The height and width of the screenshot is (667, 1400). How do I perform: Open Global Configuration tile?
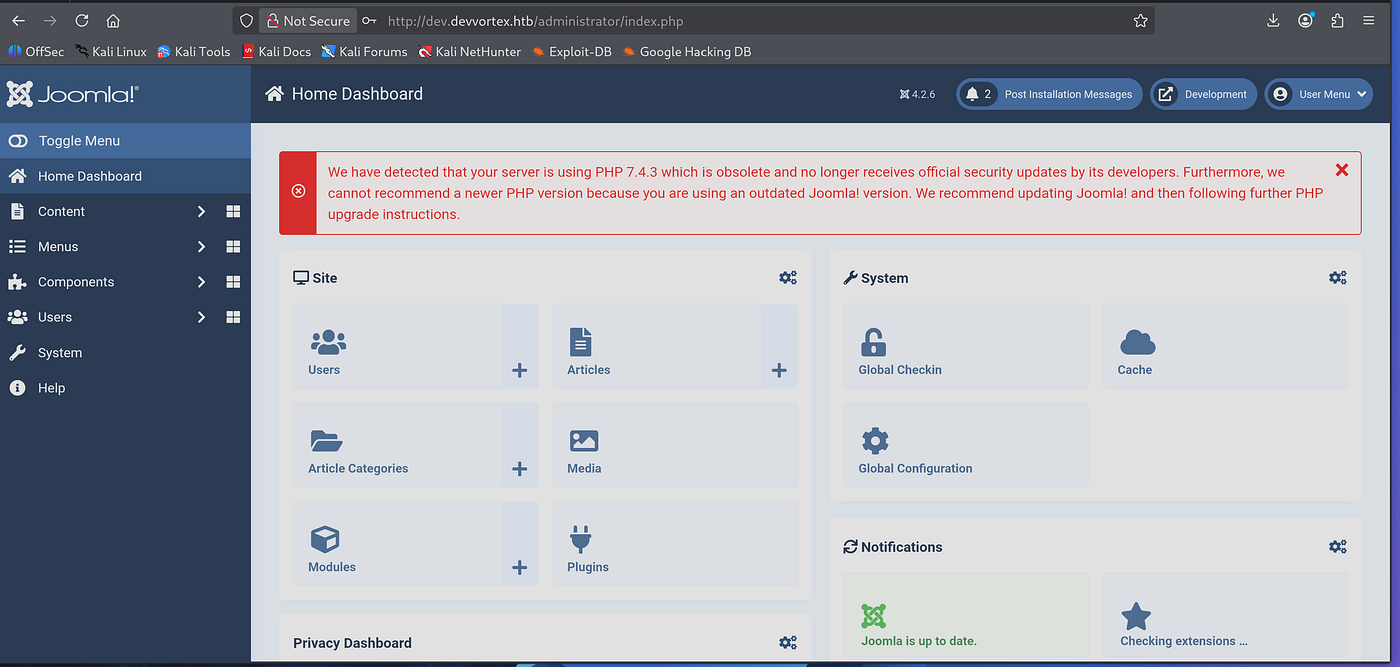966,445
